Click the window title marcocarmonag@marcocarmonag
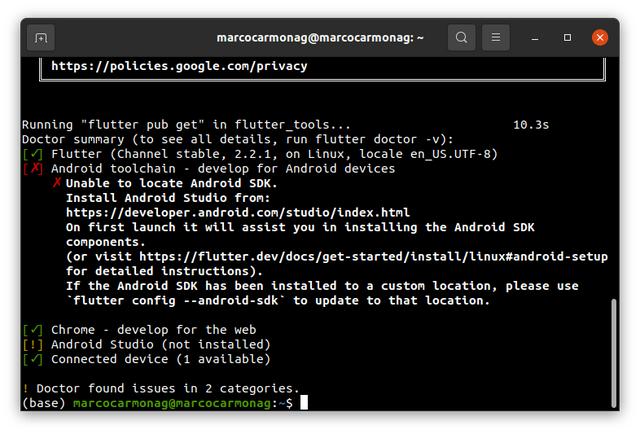 click(320, 38)
